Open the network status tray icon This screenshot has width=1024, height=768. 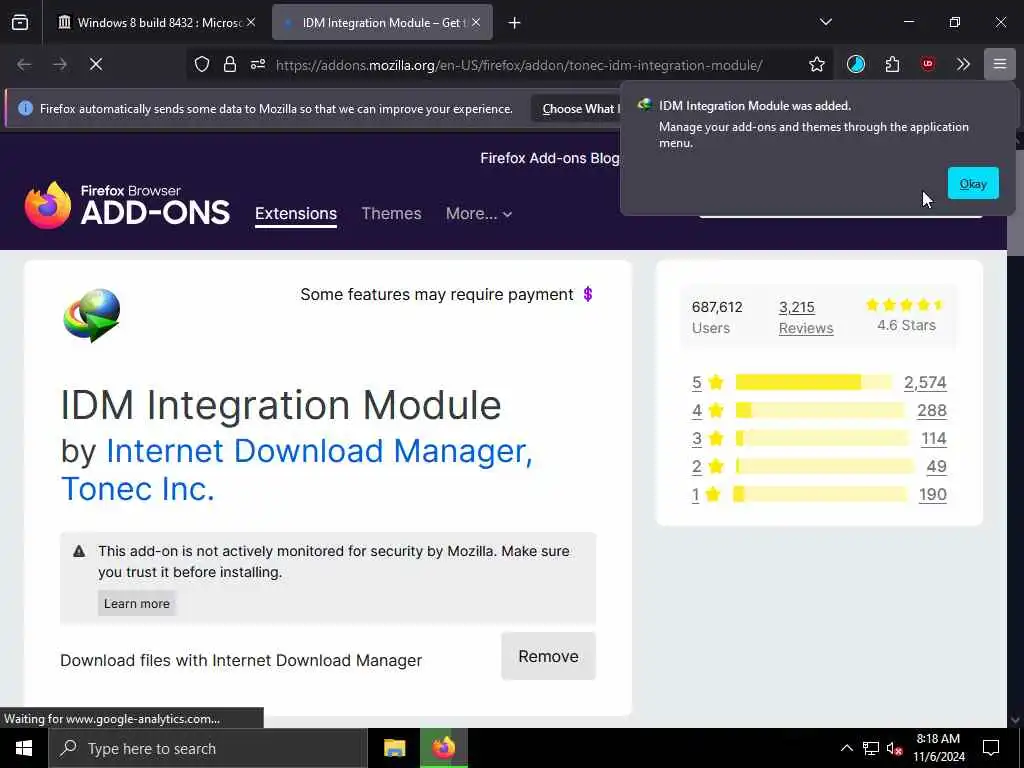coord(871,748)
